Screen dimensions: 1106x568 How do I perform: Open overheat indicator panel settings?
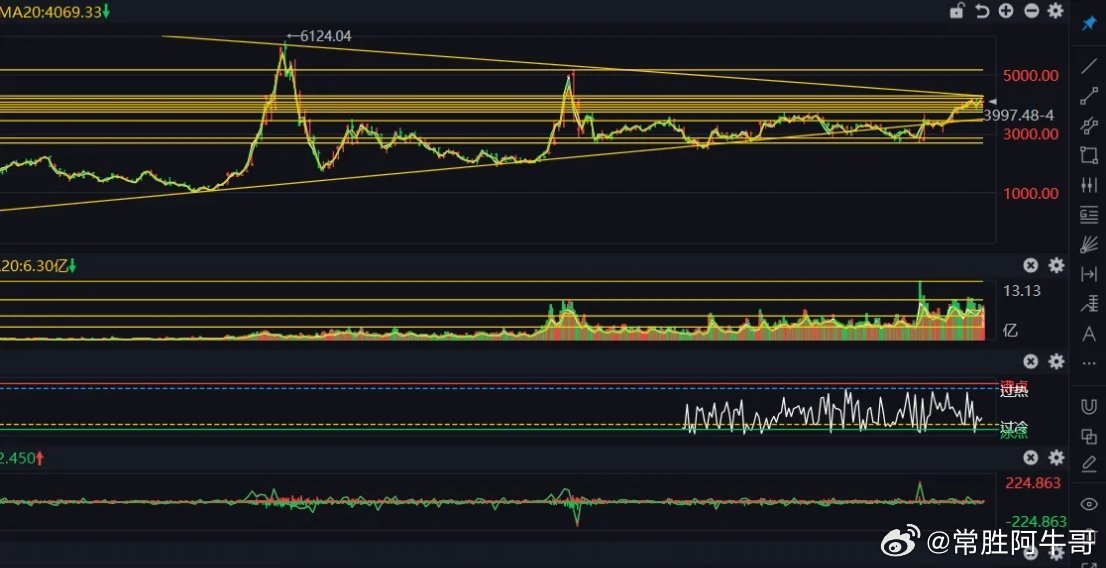pos(1056,361)
